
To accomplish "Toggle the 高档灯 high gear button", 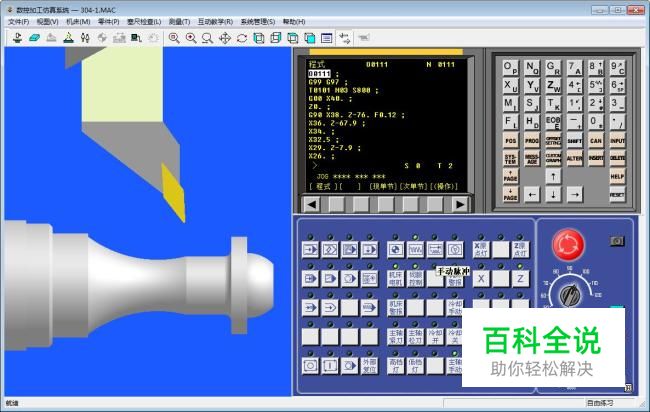I will 395,366.
